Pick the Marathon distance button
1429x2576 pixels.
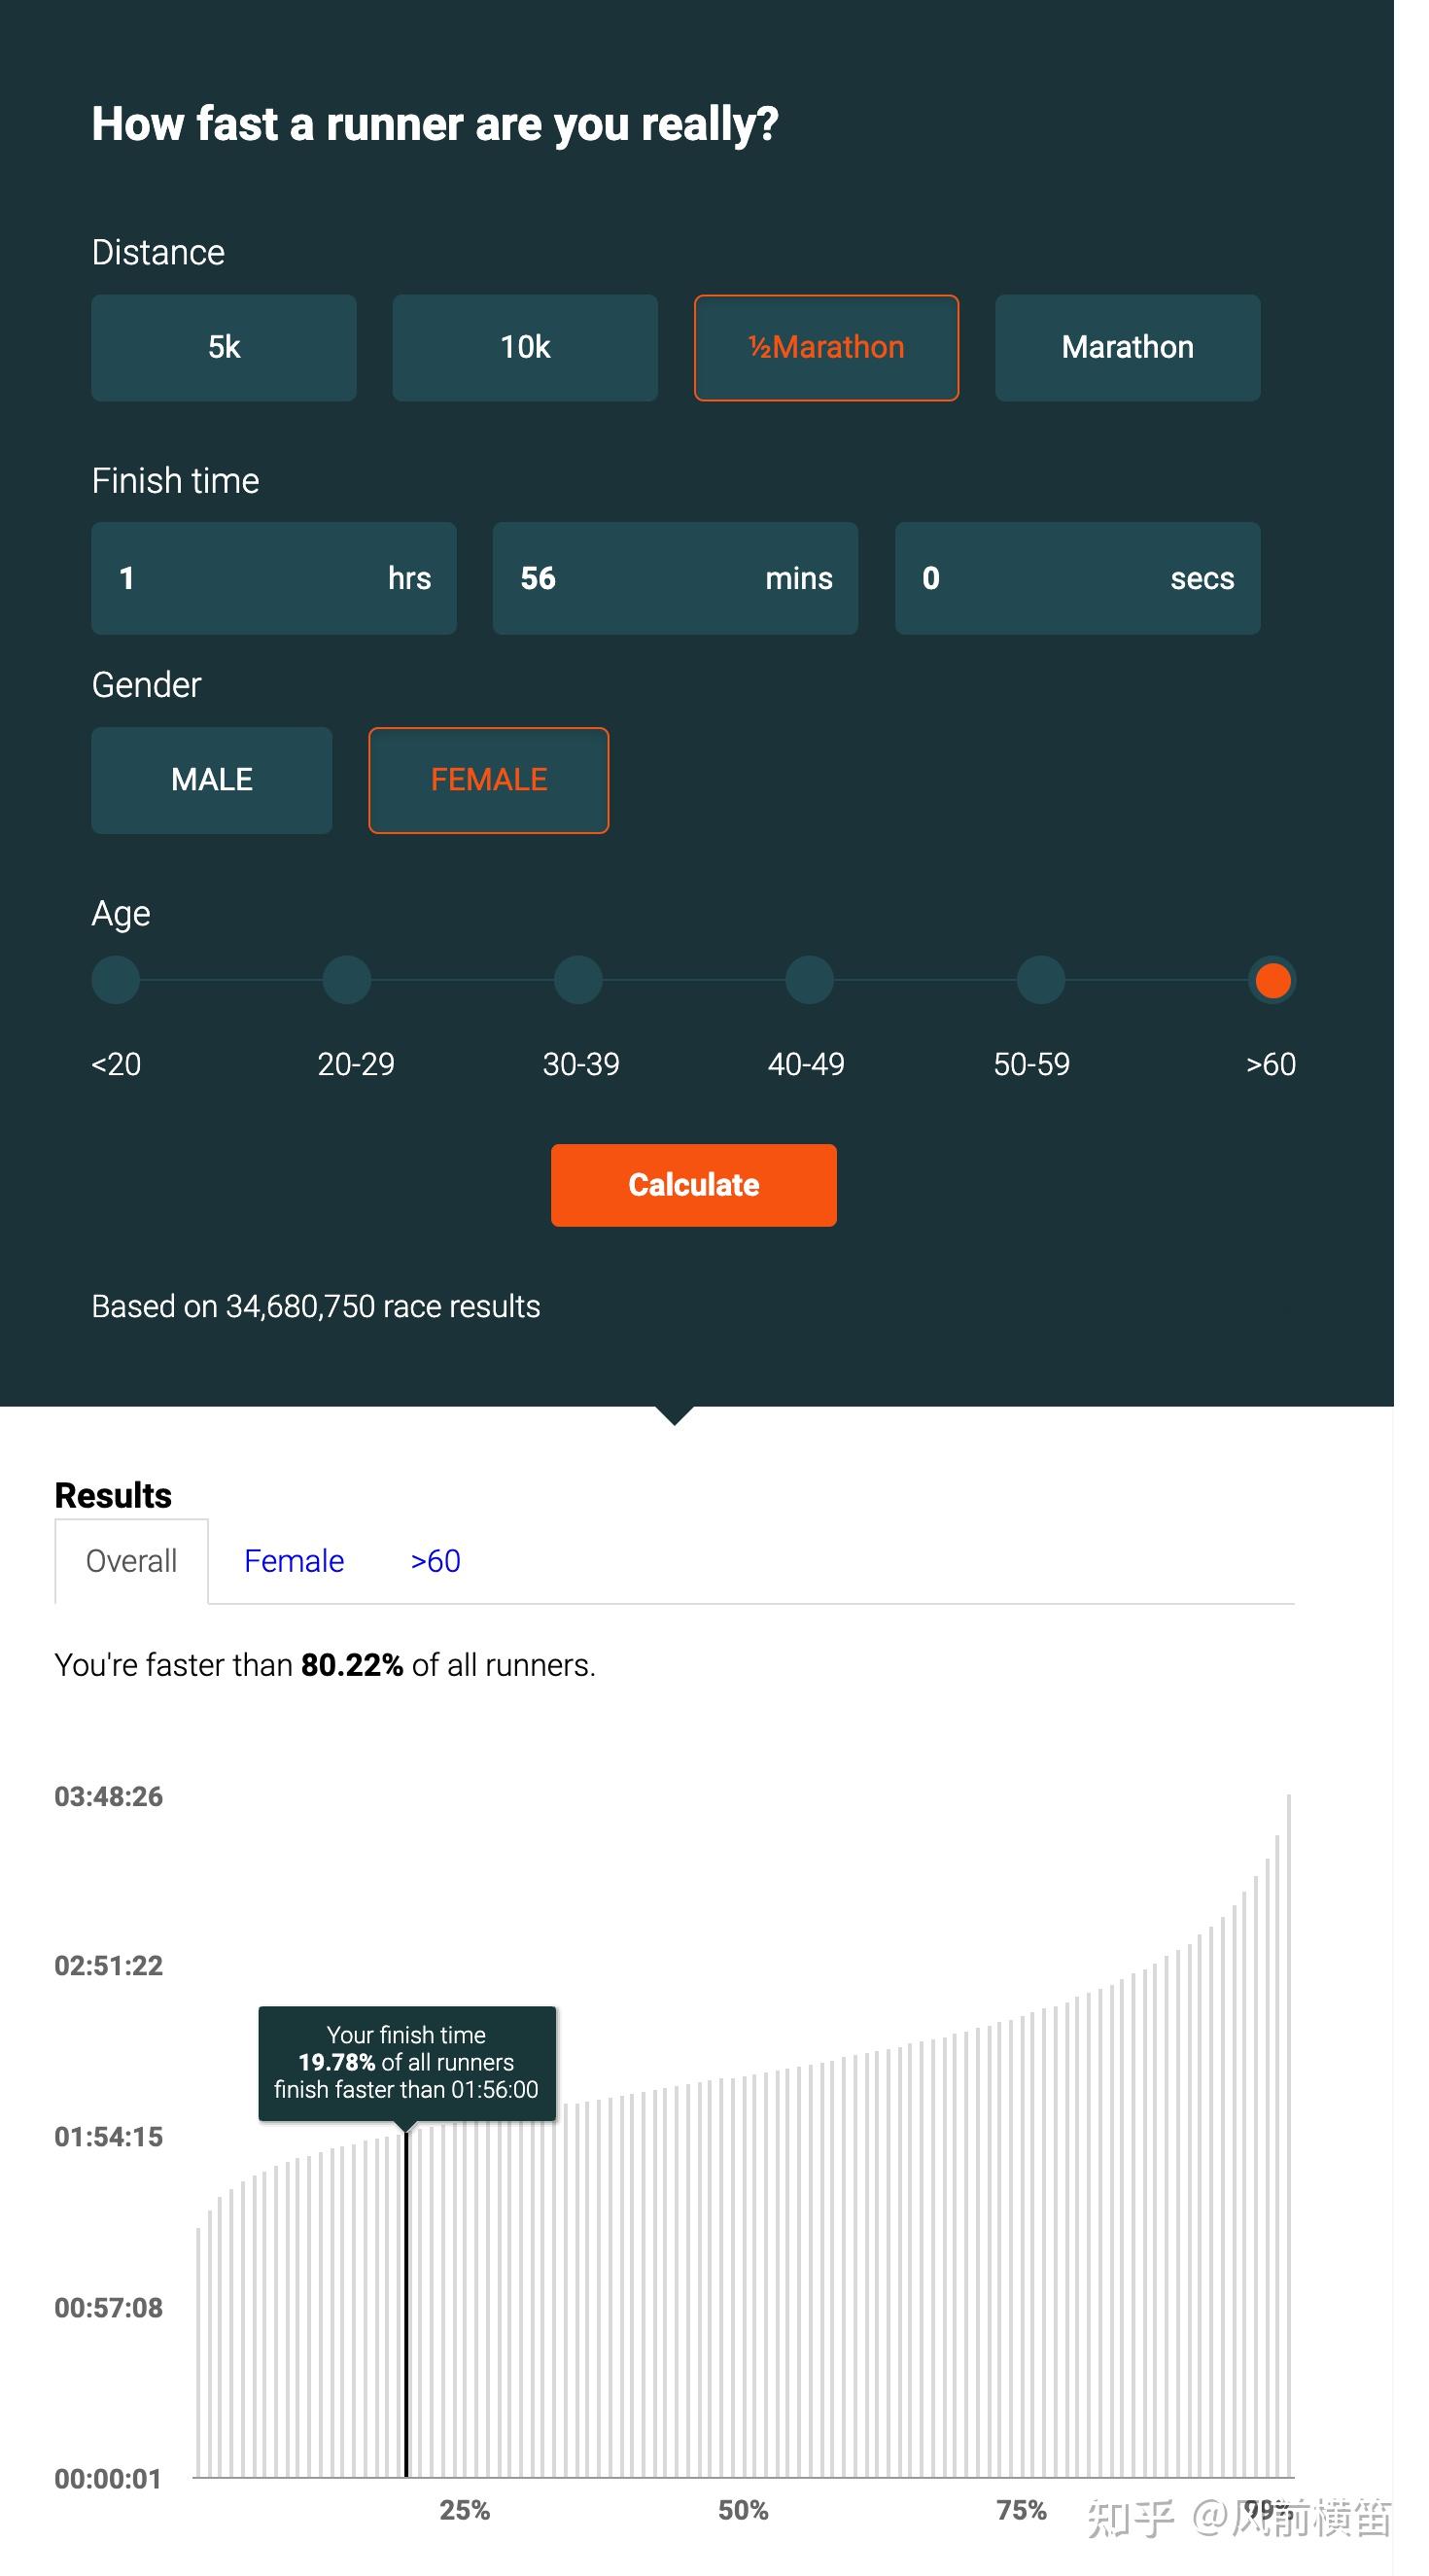tap(1127, 347)
